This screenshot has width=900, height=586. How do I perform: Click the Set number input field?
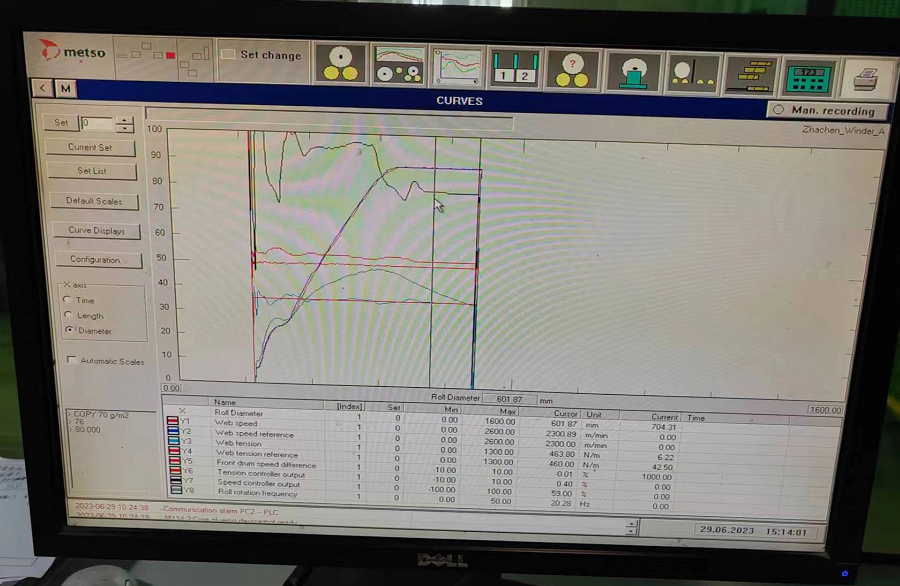pyautogui.click(x=97, y=123)
